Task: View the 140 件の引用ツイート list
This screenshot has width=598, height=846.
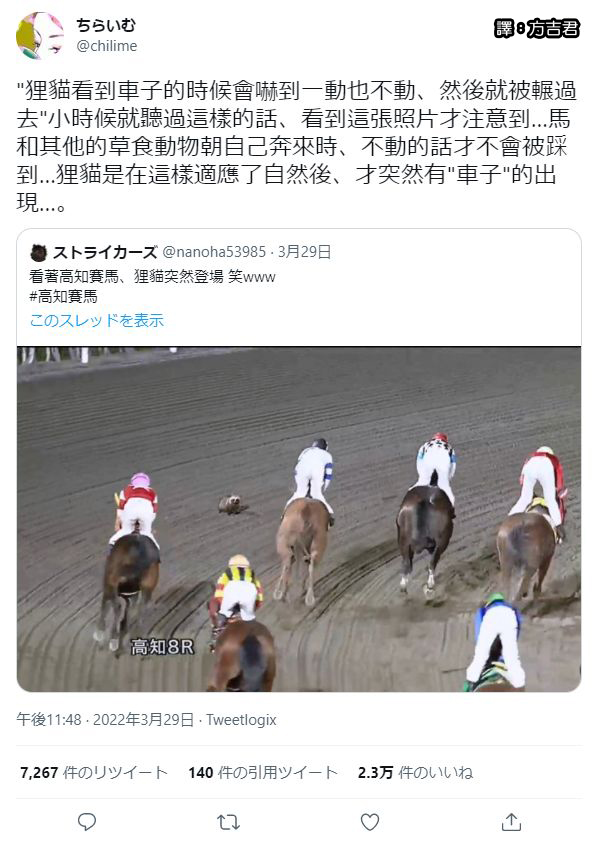Action: (263, 773)
